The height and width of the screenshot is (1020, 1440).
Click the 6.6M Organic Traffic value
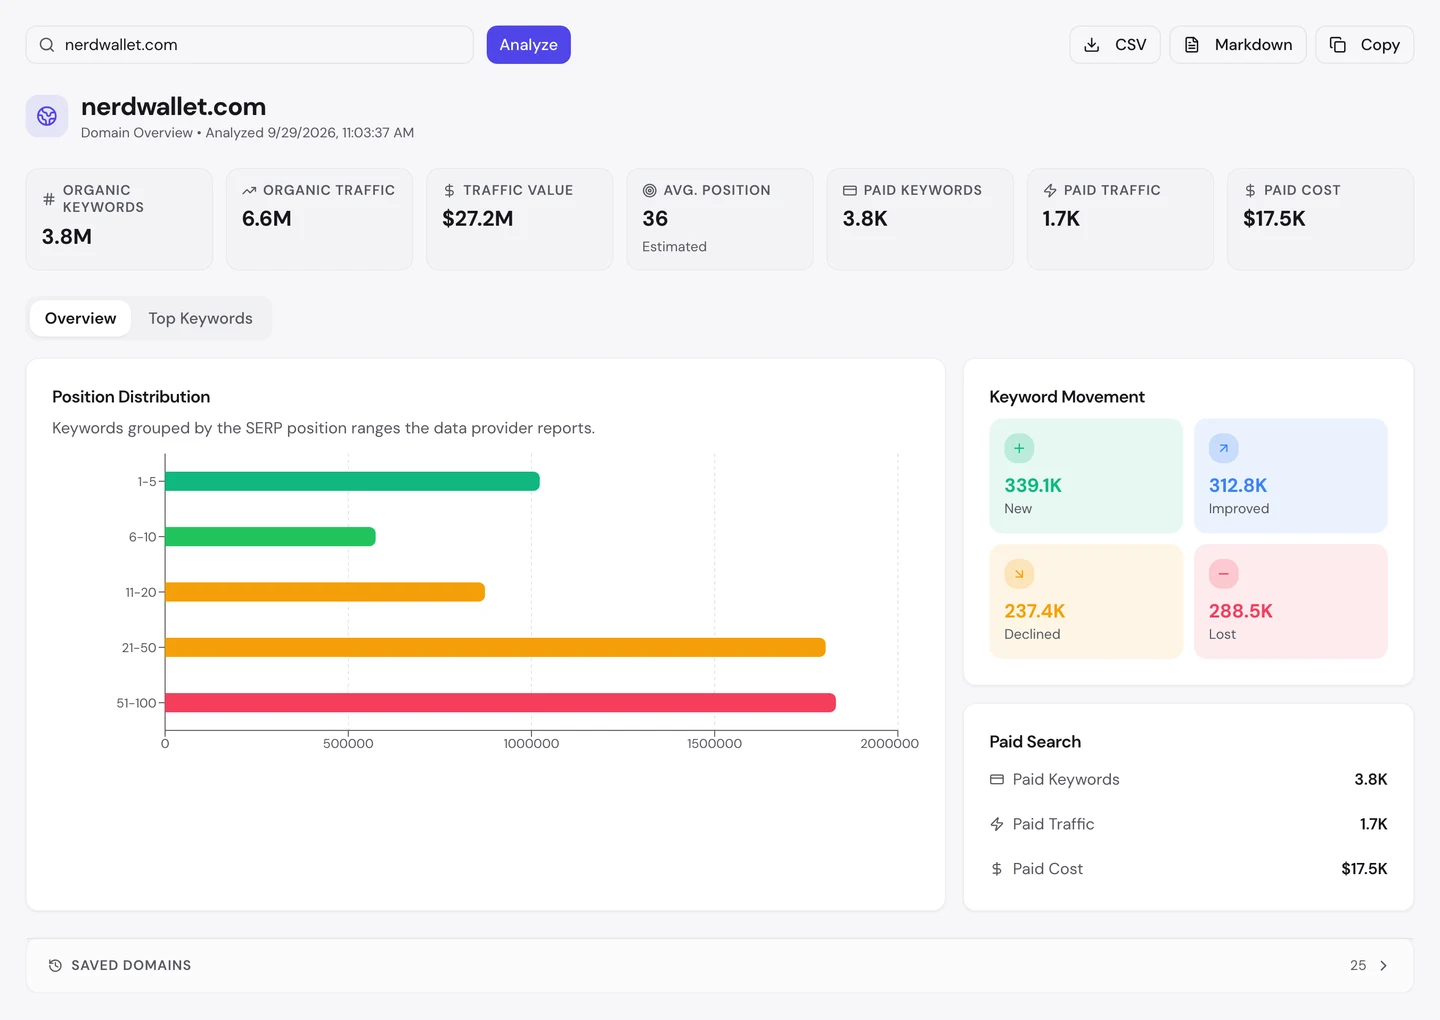click(267, 219)
